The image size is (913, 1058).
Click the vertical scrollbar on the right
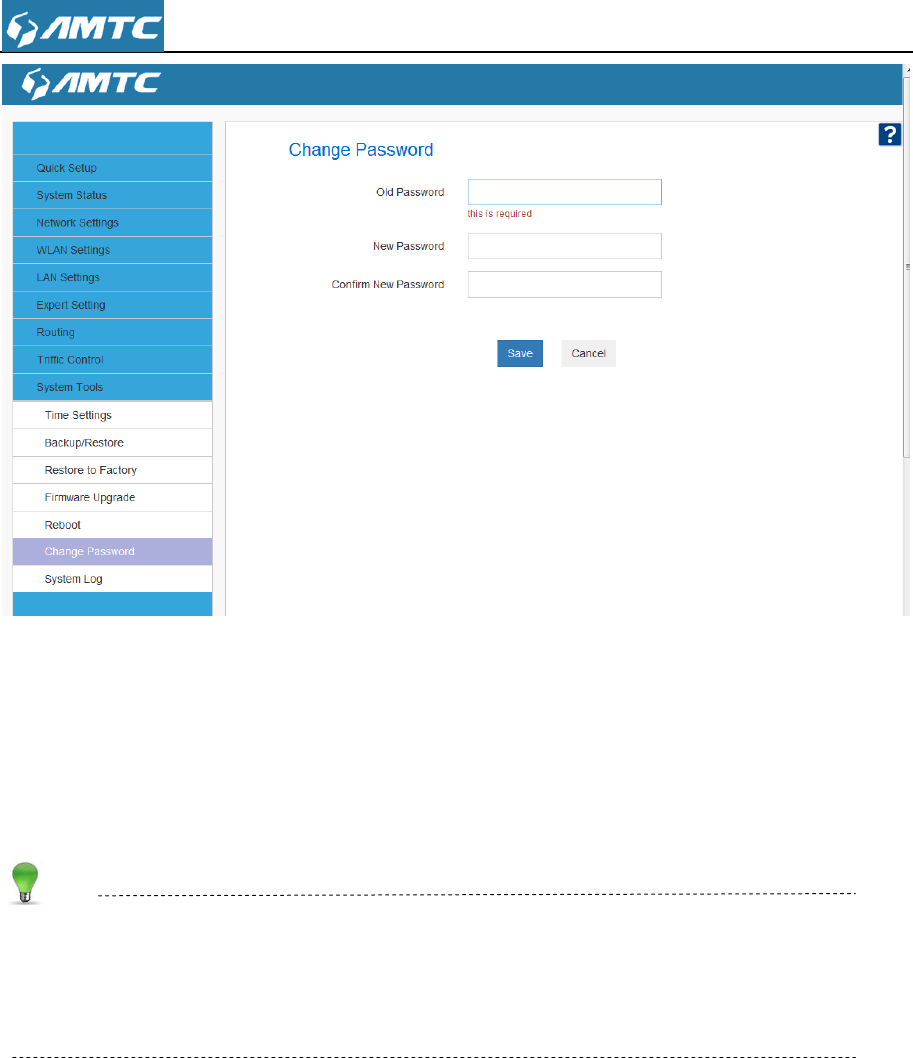coord(908,266)
